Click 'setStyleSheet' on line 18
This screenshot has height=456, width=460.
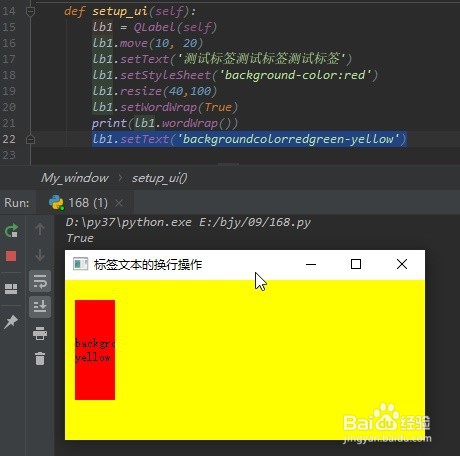(x=166, y=75)
